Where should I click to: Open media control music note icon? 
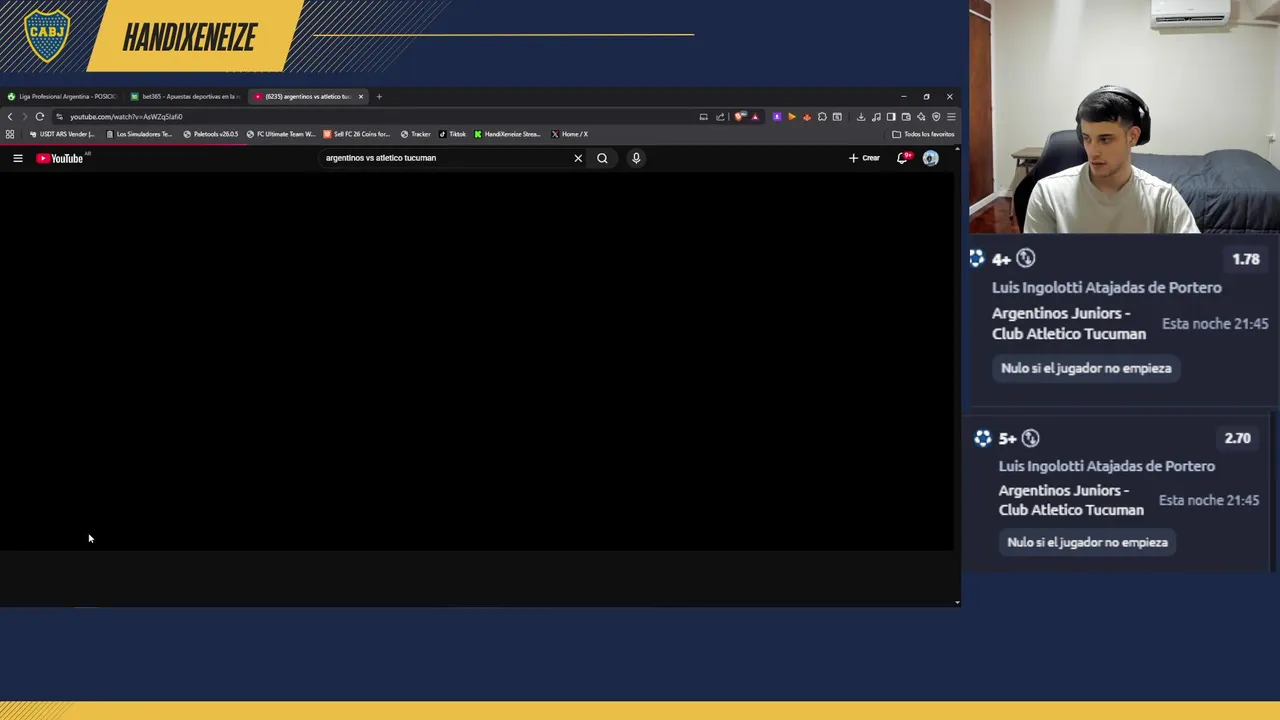click(x=877, y=117)
